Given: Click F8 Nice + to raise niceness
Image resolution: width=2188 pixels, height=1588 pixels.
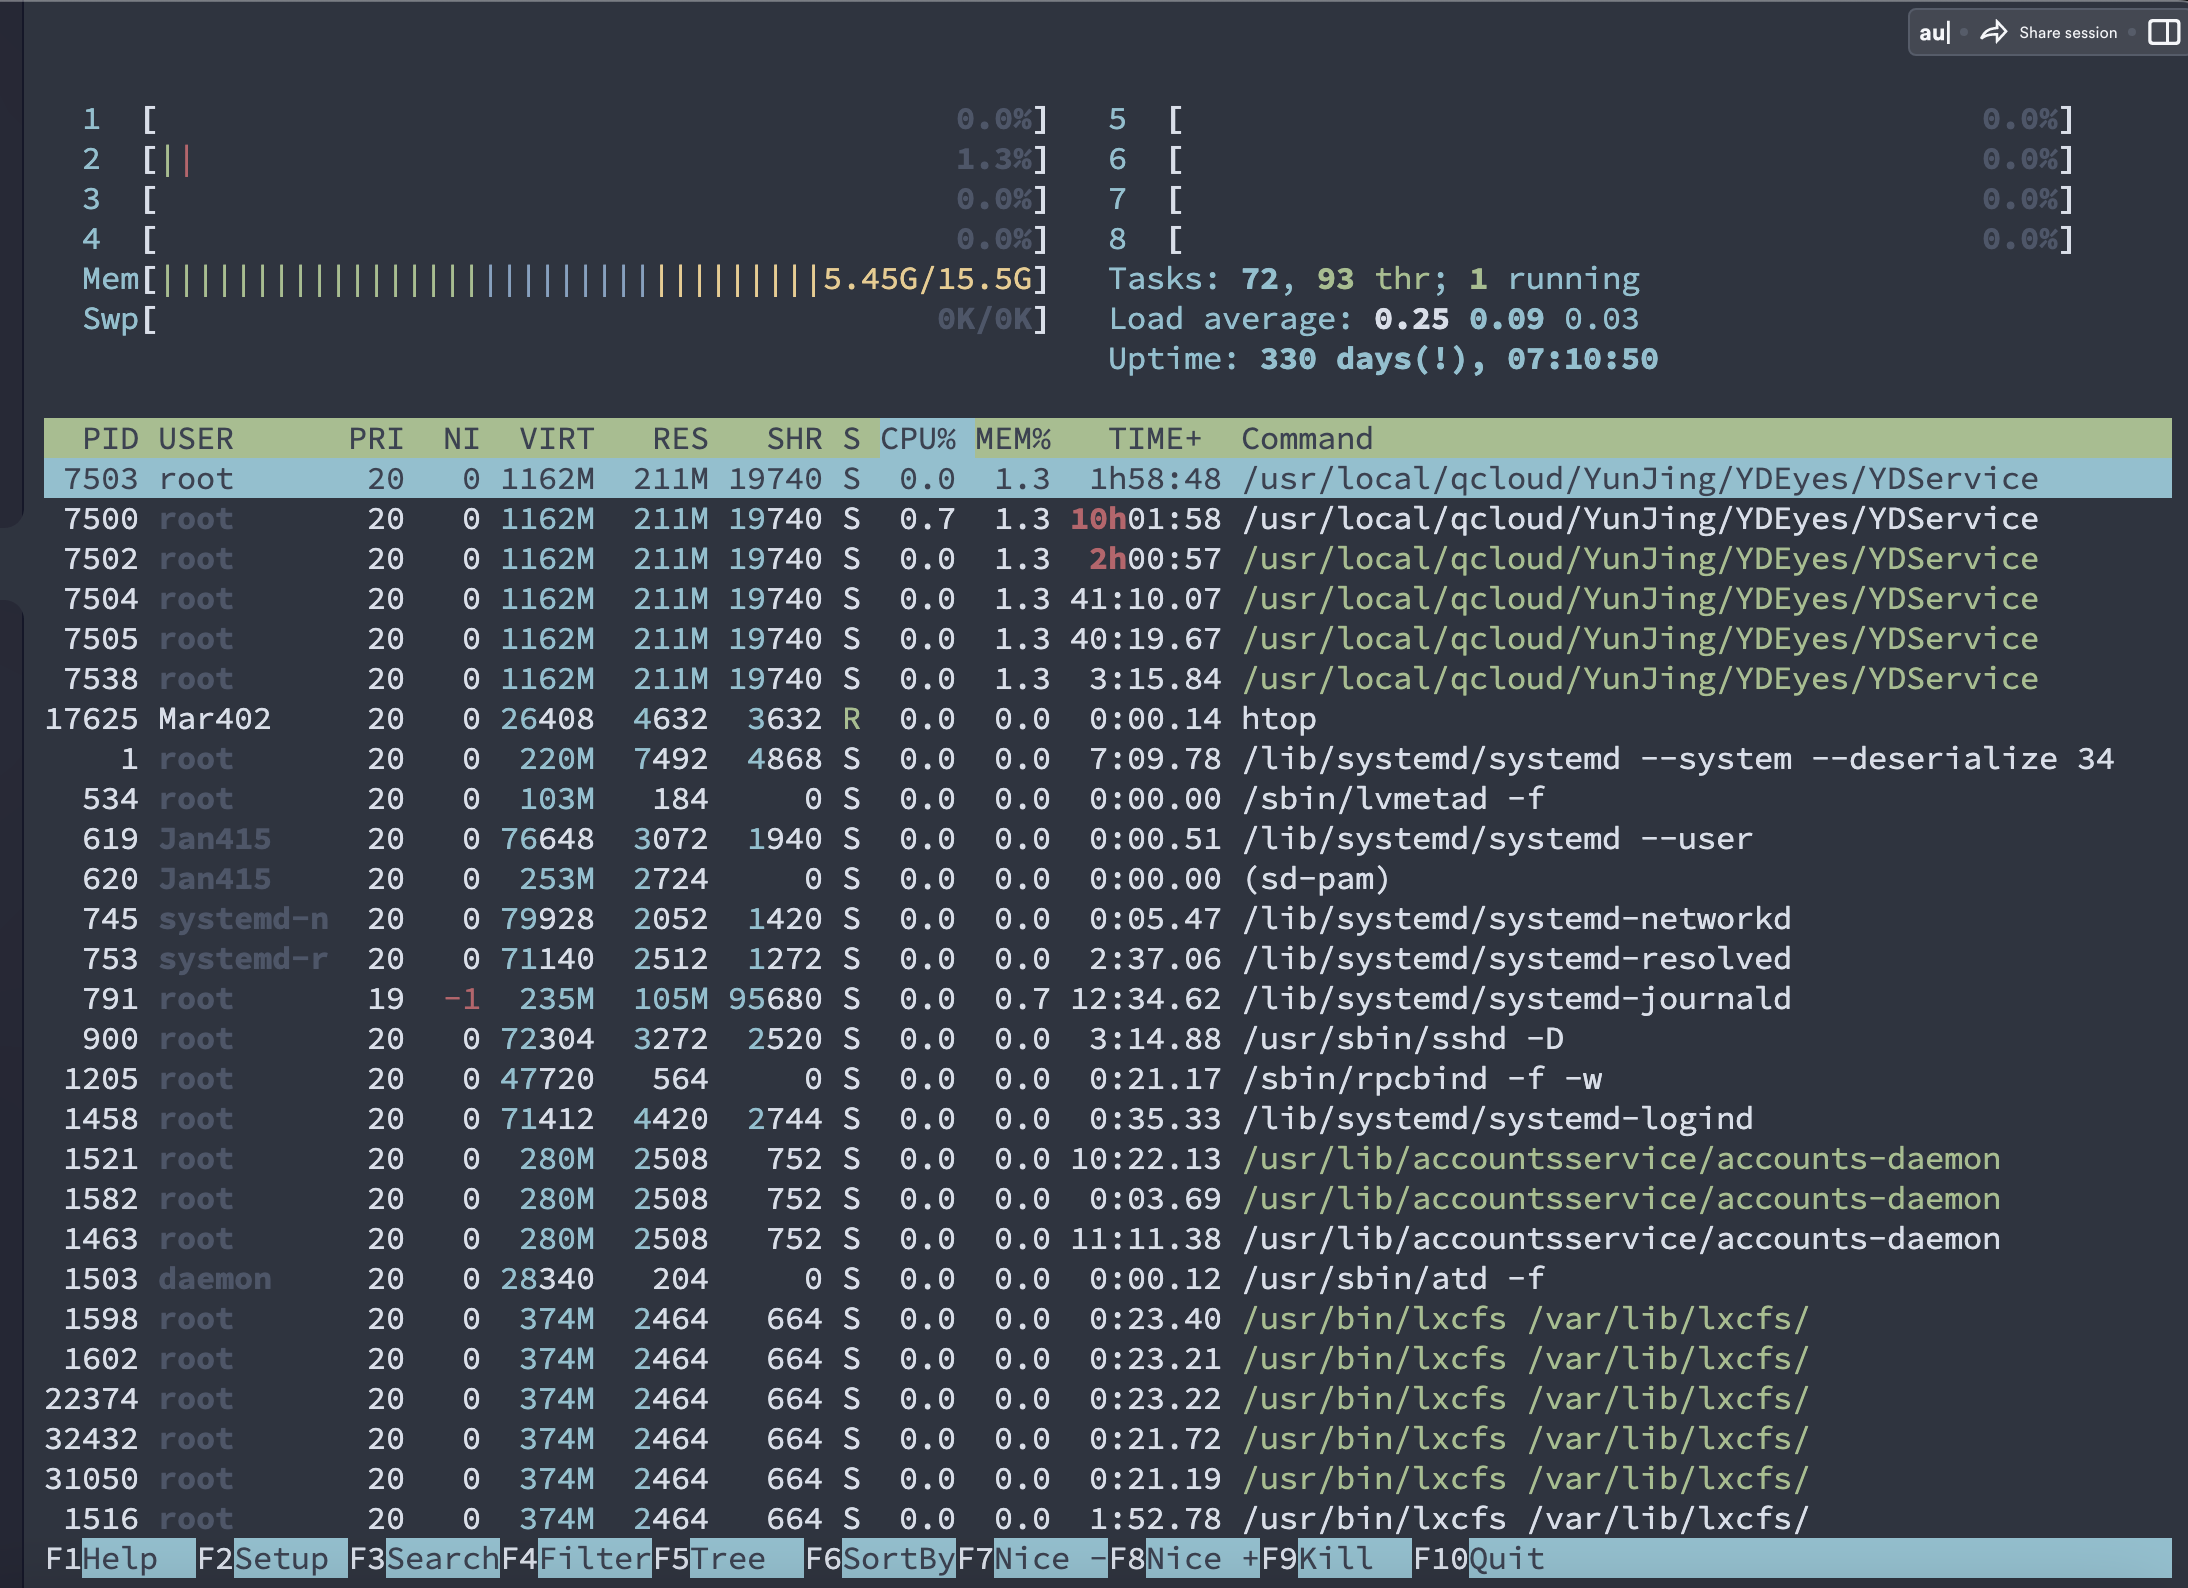Looking at the screenshot, I should pyautogui.click(x=1184, y=1558).
